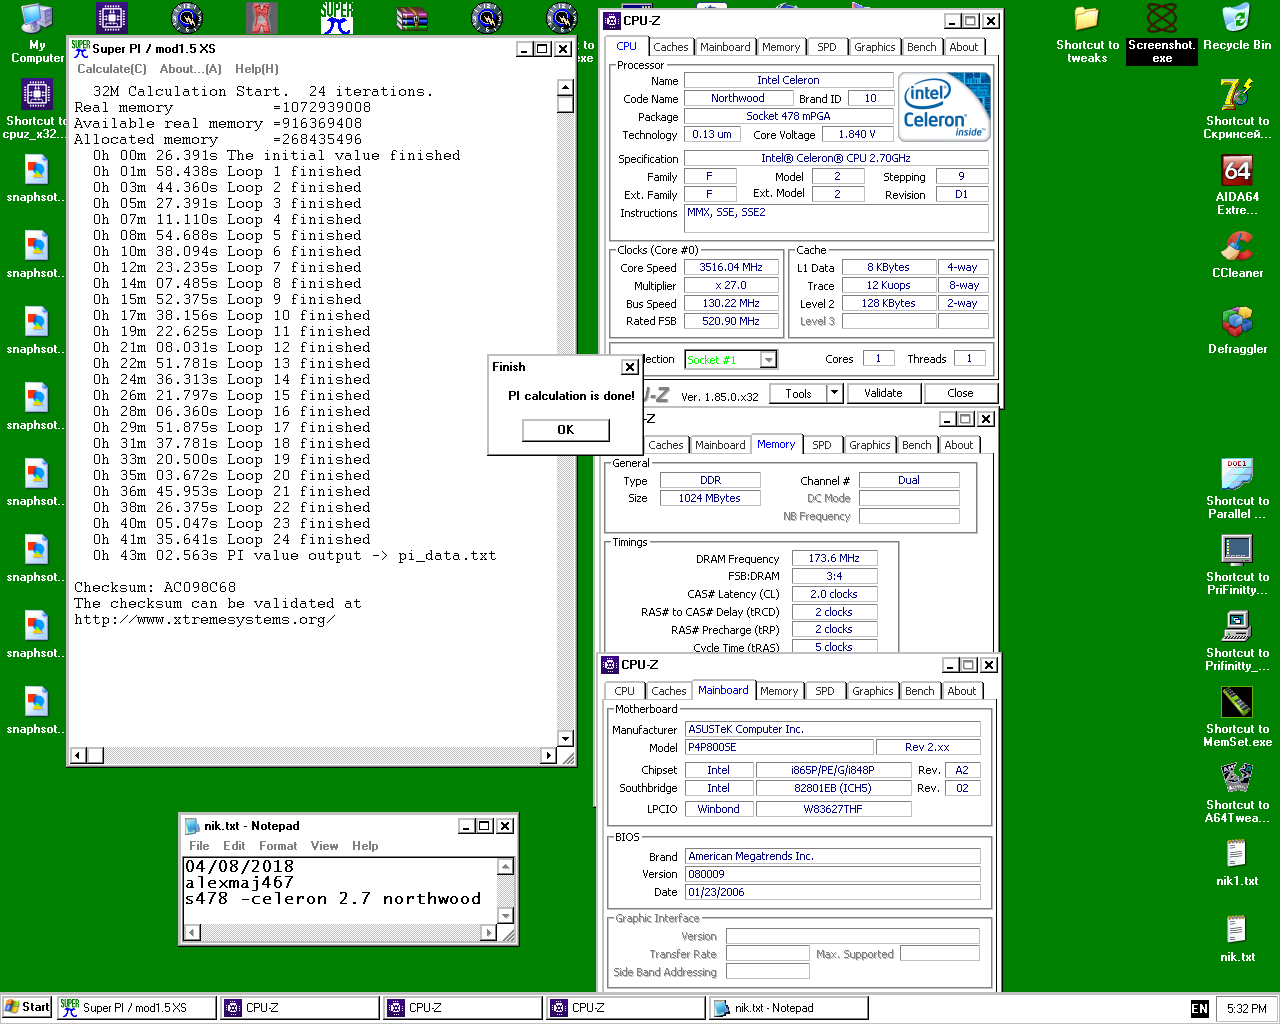The image size is (1280, 1024).
Task: Open the red X desktop icon
Action: (x=262, y=18)
